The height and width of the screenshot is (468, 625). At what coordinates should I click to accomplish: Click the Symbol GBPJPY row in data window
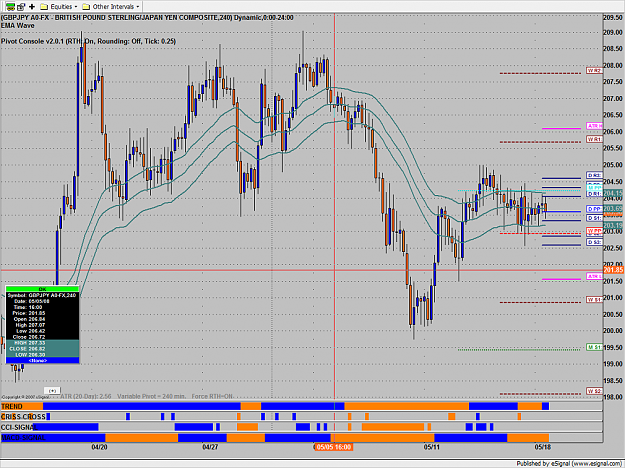(42, 295)
